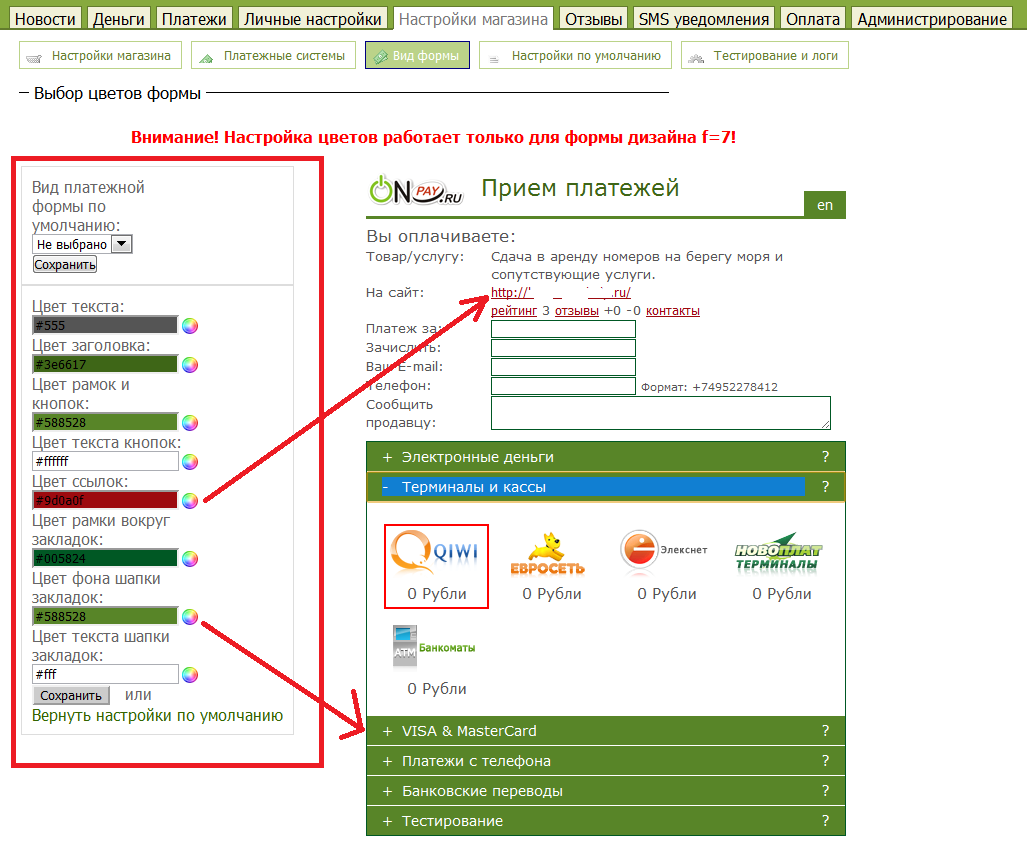
Task: Choose the Банкоматы ATM icon
Action: [434, 647]
